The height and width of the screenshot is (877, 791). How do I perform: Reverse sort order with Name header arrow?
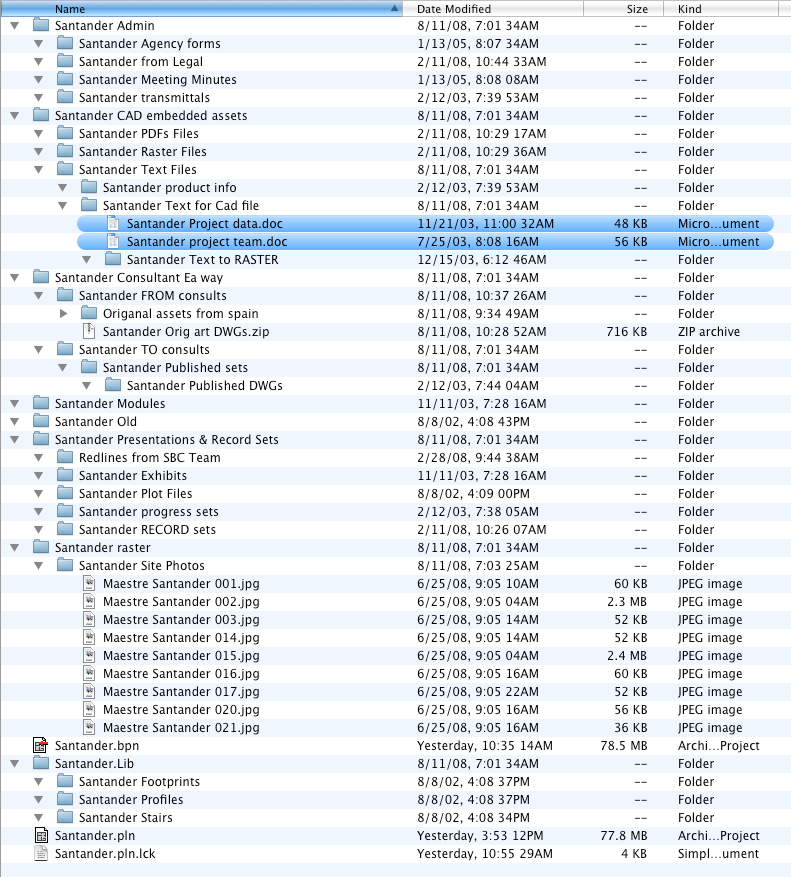click(394, 8)
